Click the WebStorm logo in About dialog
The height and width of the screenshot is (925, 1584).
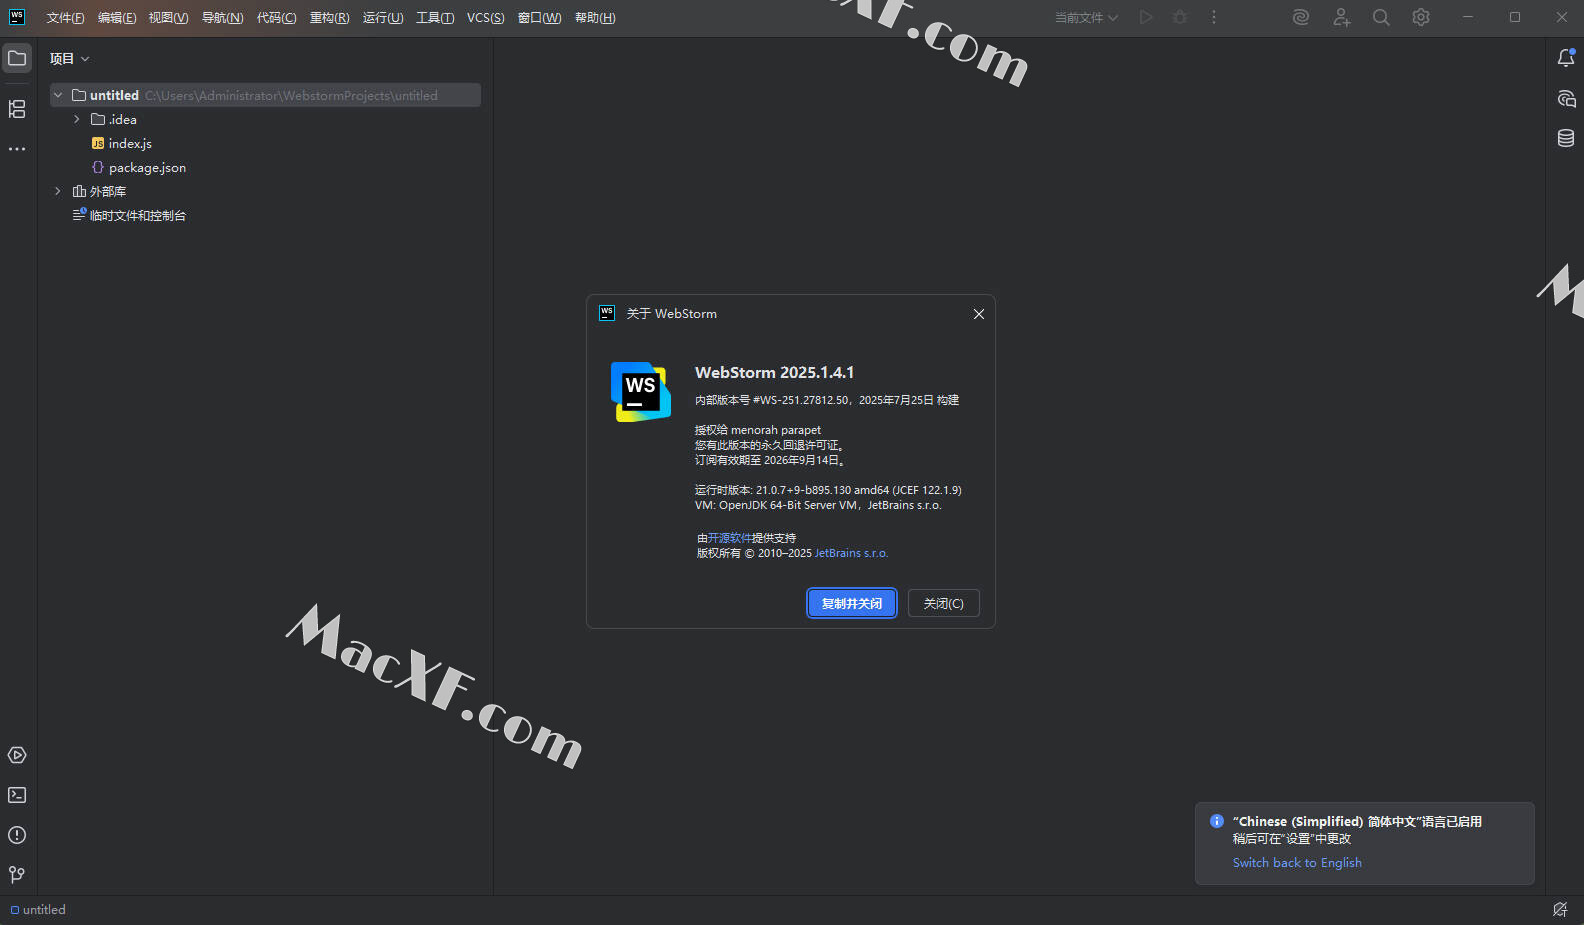click(x=641, y=391)
